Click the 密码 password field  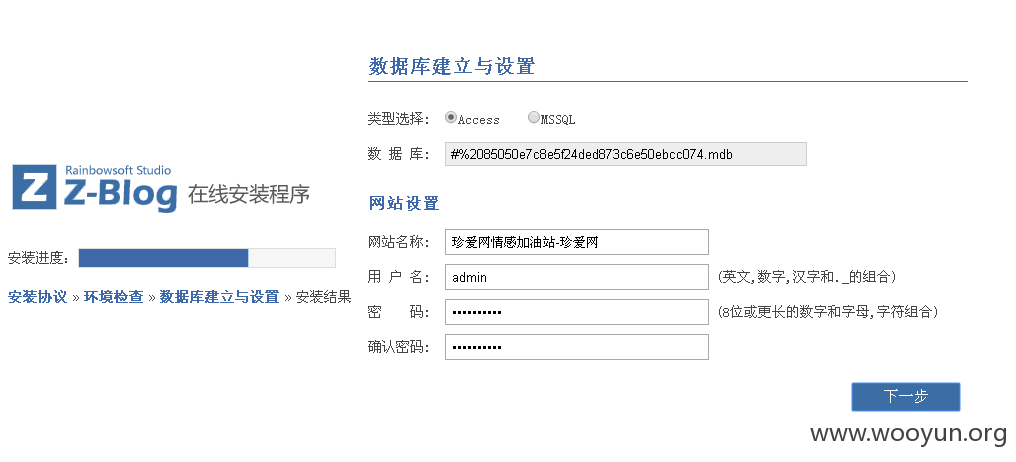coord(576,312)
